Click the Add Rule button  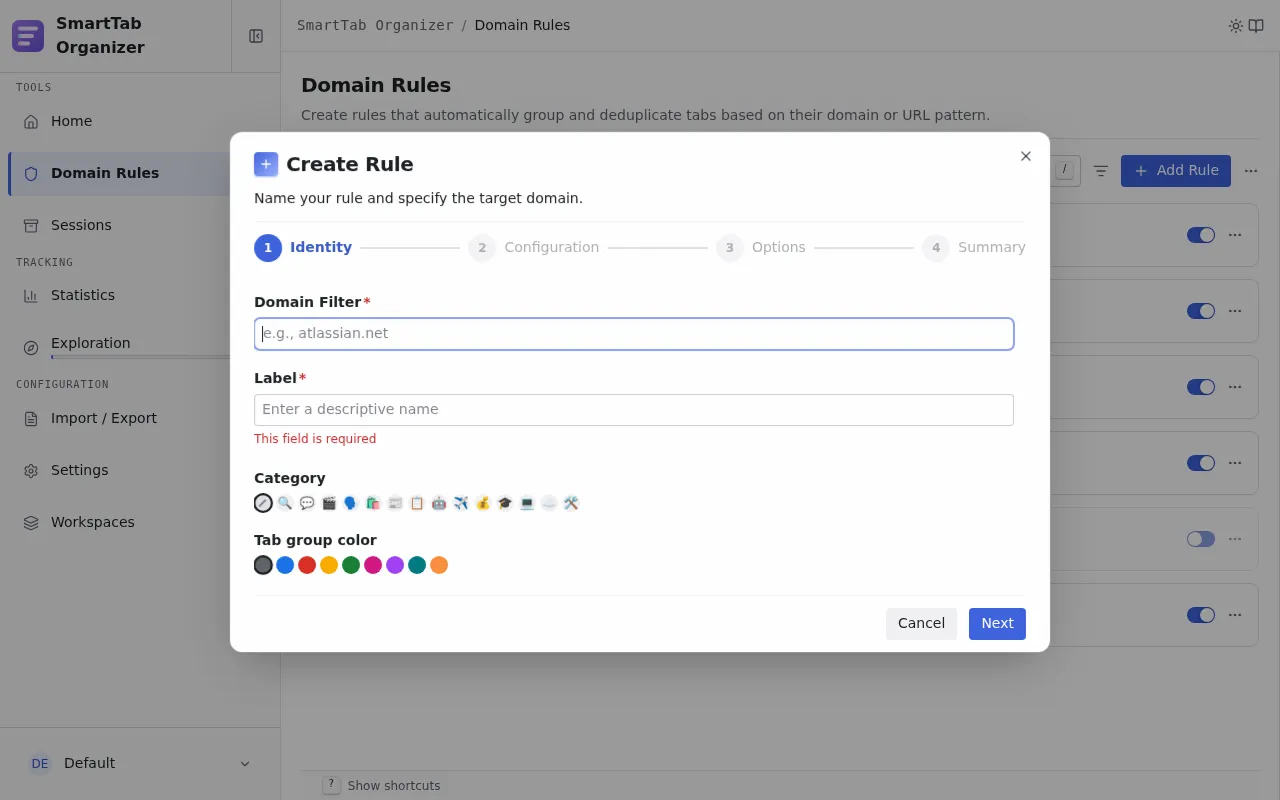(x=1176, y=171)
